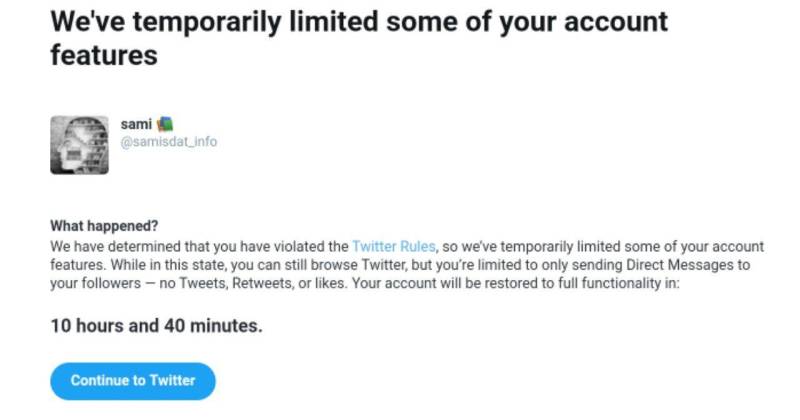Open the Twitter Rules link
The height and width of the screenshot is (420, 800).
(x=393, y=246)
